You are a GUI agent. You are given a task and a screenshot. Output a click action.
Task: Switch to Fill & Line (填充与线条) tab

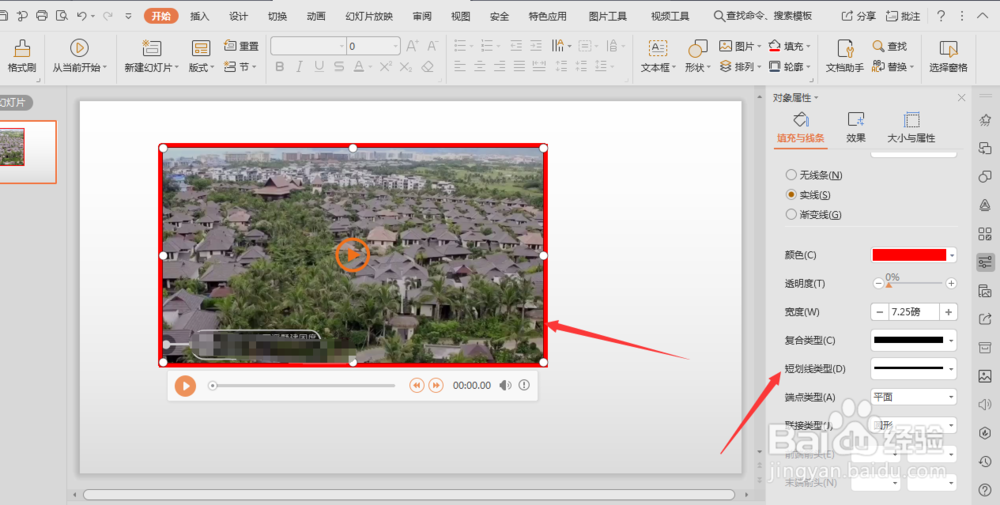point(800,128)
